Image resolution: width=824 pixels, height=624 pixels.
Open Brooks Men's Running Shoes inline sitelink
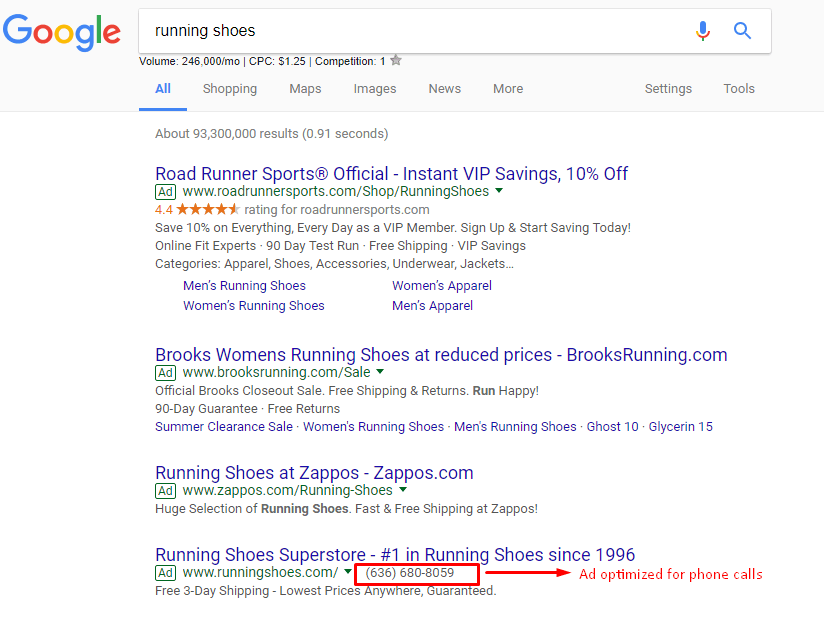coord(516,426)
